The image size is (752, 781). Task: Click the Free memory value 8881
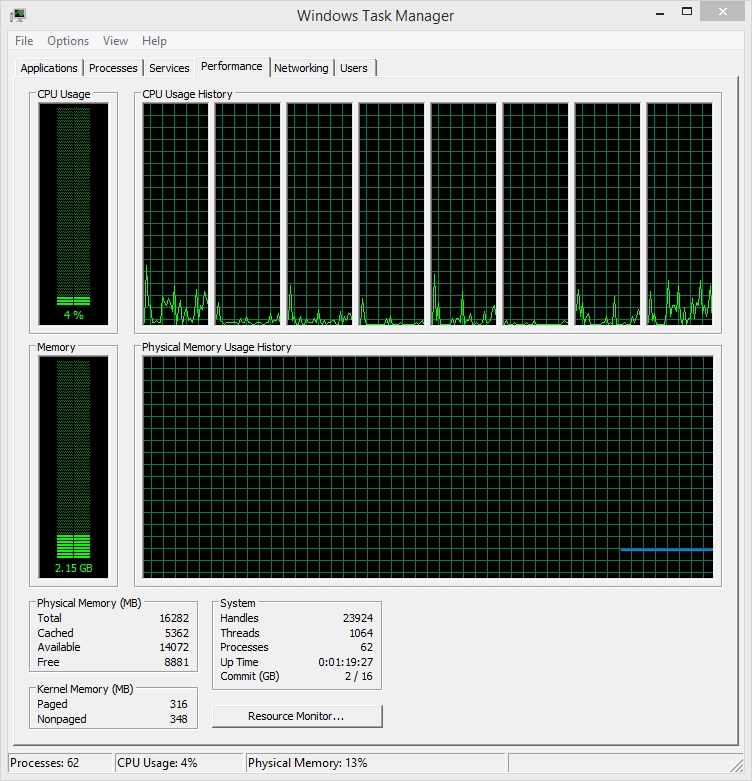(x=177, y=662)
